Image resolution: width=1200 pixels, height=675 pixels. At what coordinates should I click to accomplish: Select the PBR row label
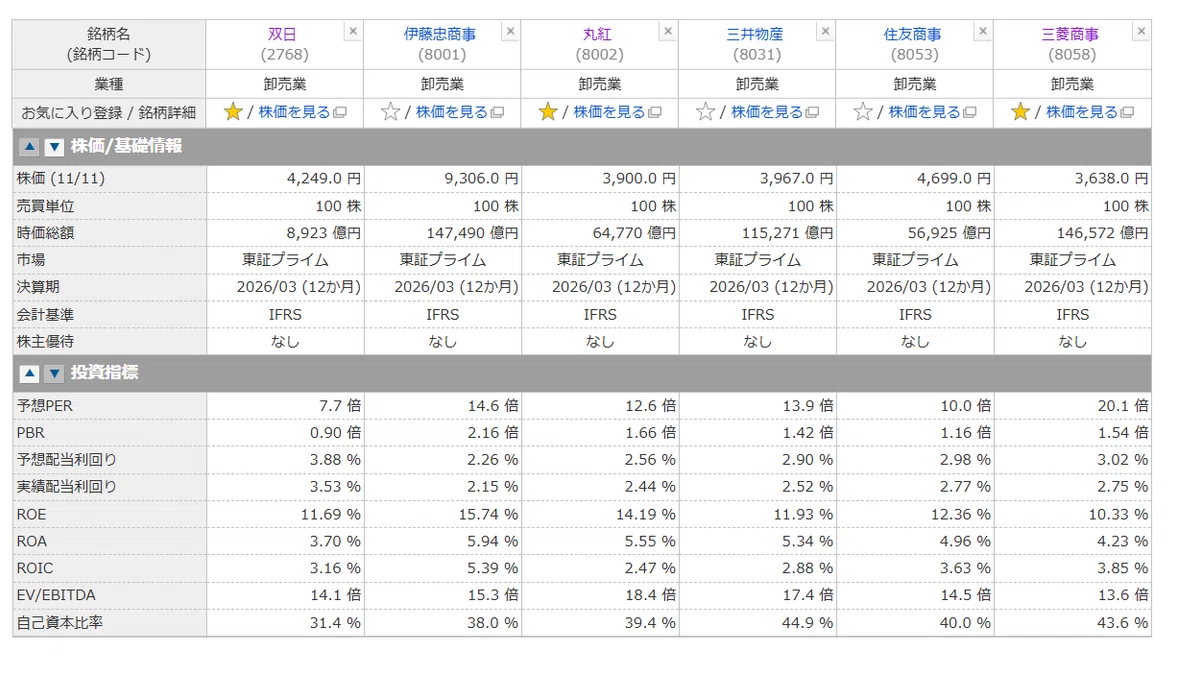click(x=31, y=433)
